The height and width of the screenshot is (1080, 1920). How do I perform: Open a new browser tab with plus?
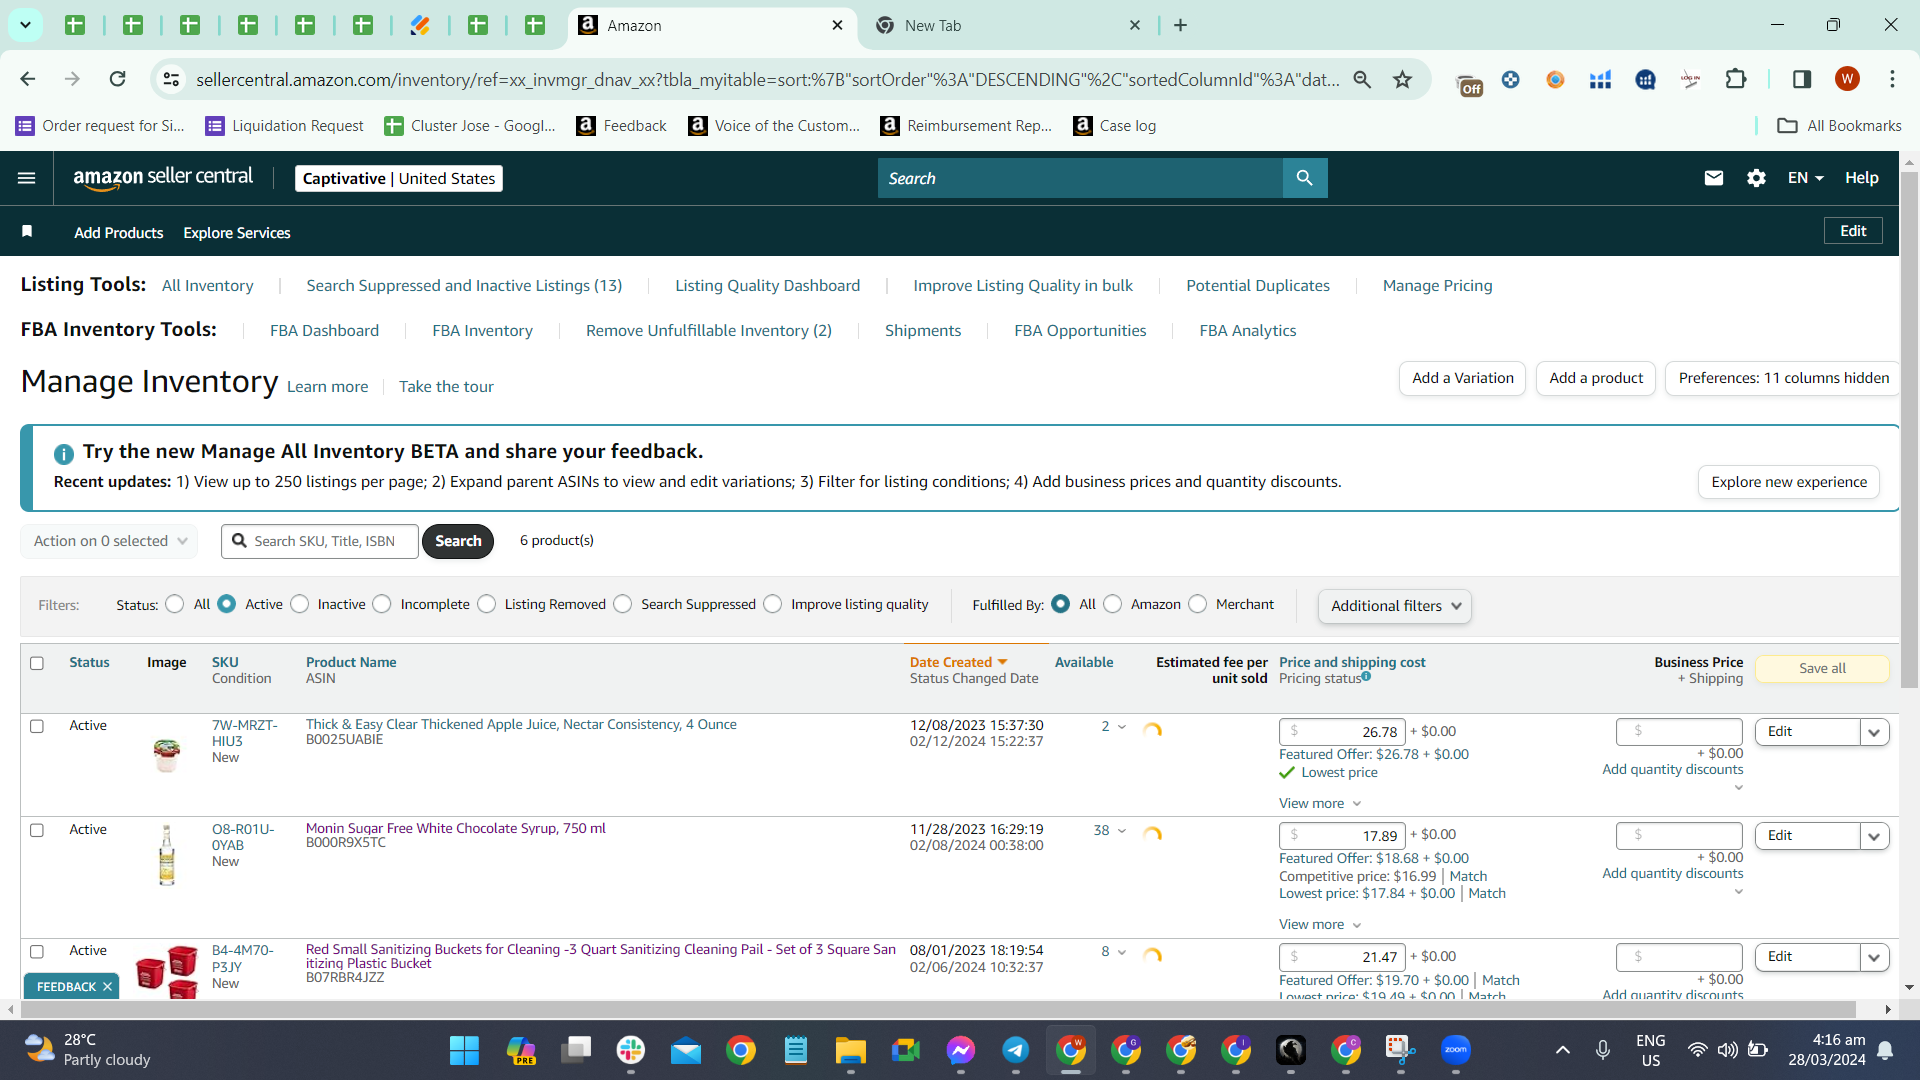(1180, 25)
